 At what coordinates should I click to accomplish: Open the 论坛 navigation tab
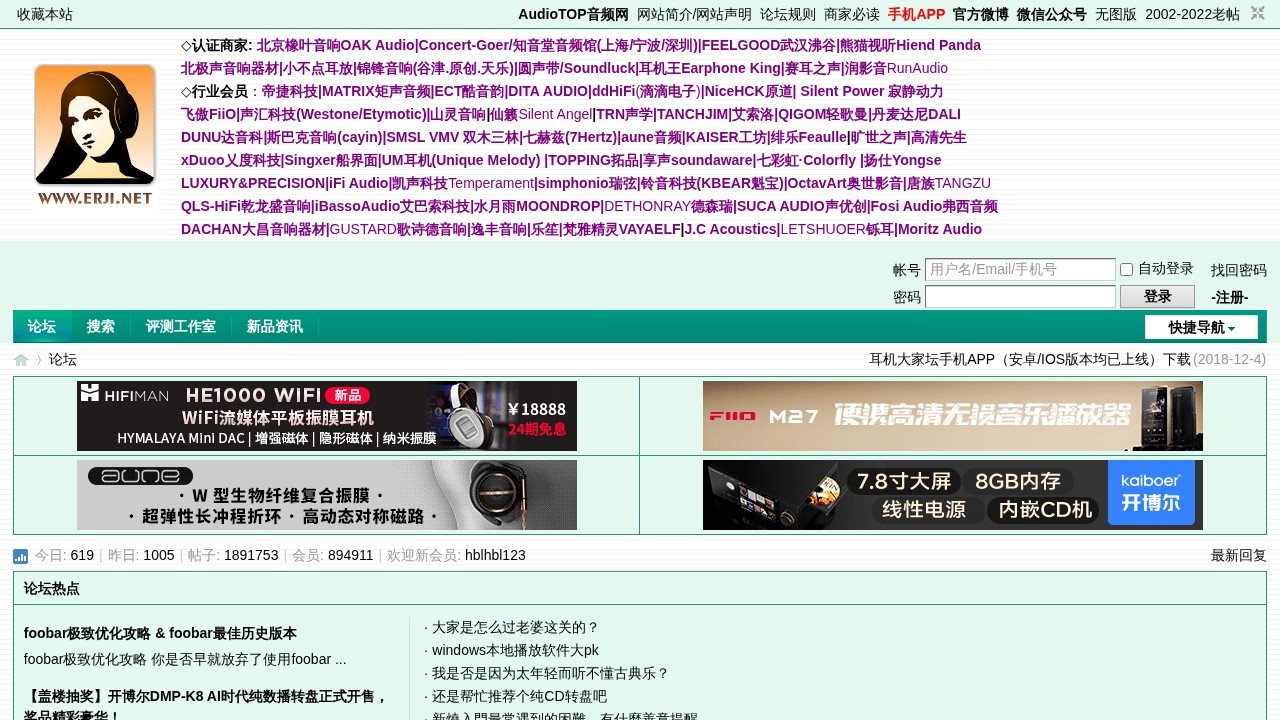point(42,327)
